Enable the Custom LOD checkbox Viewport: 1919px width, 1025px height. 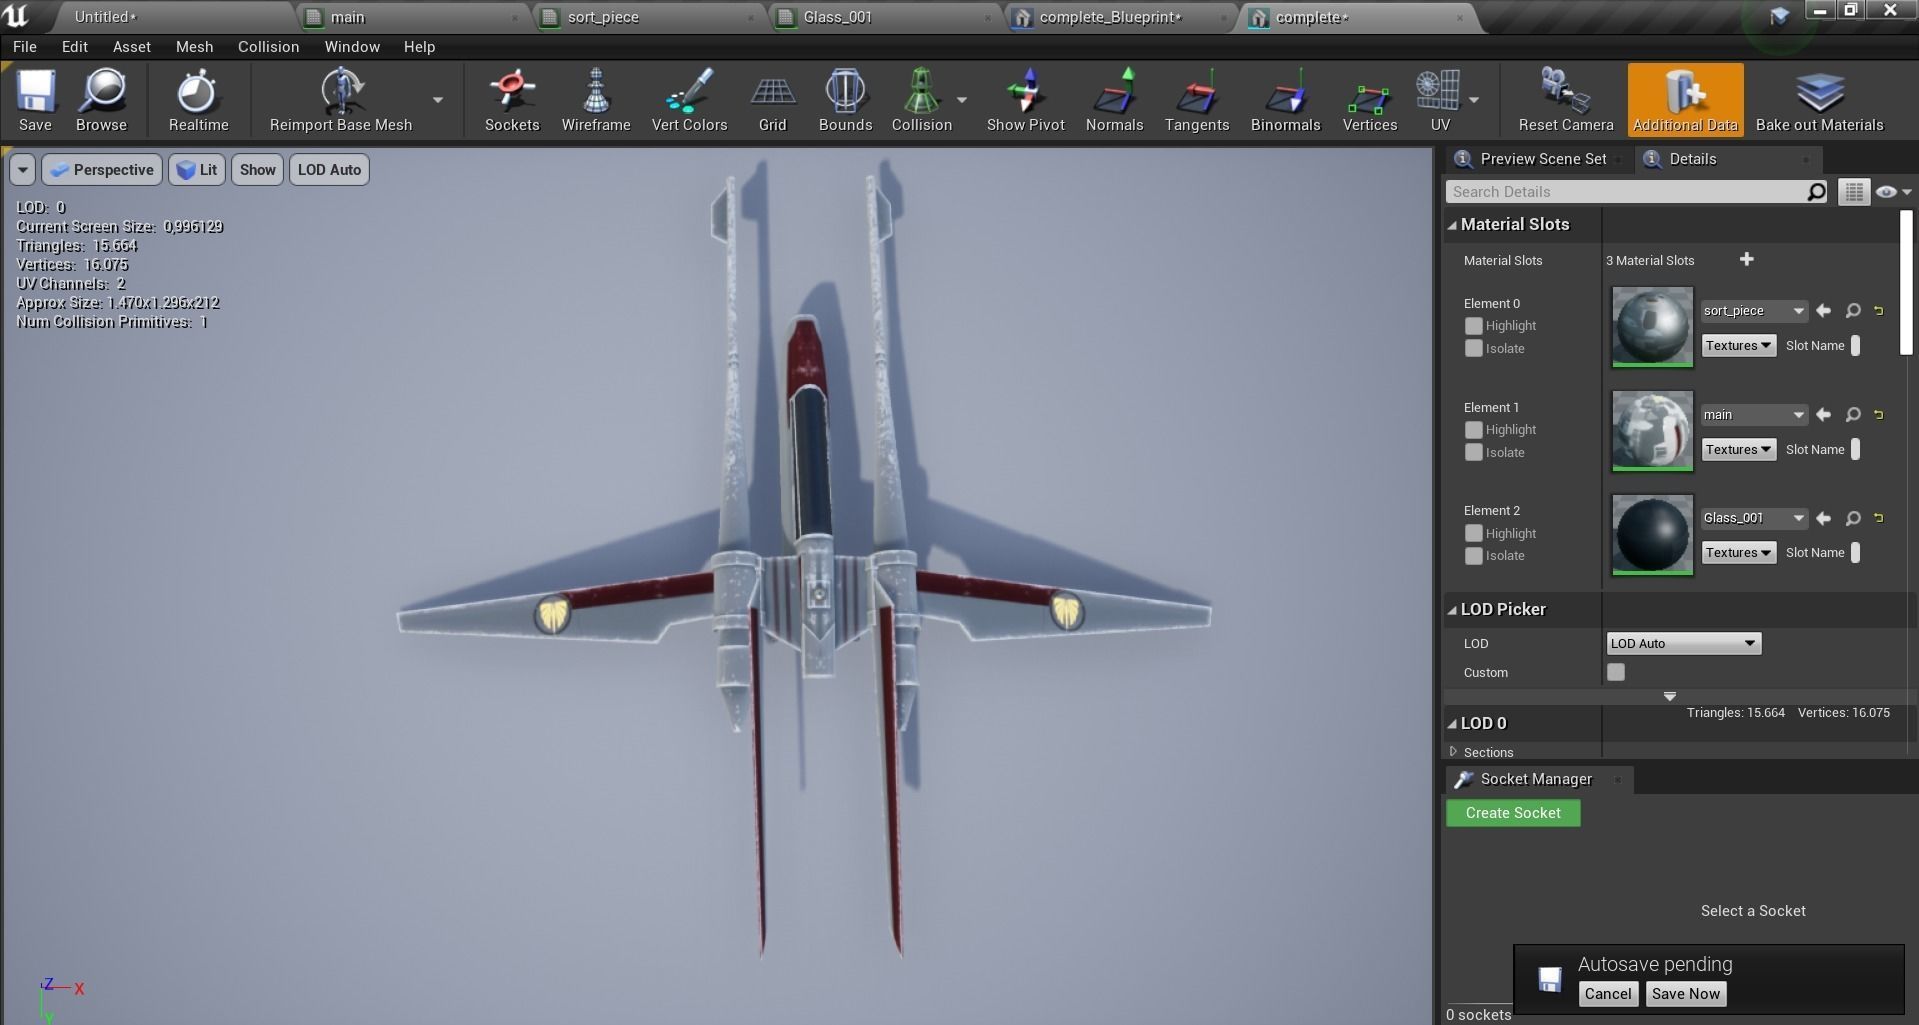click(1615, 672)
